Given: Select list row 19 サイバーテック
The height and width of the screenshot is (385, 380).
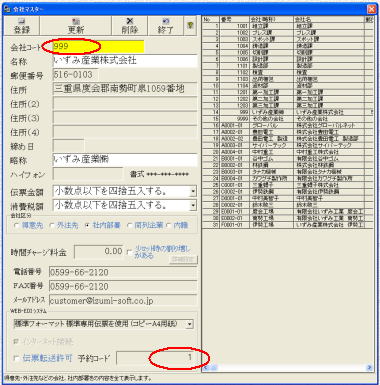Looking at the screenshot, I should [x=287, y=145].
